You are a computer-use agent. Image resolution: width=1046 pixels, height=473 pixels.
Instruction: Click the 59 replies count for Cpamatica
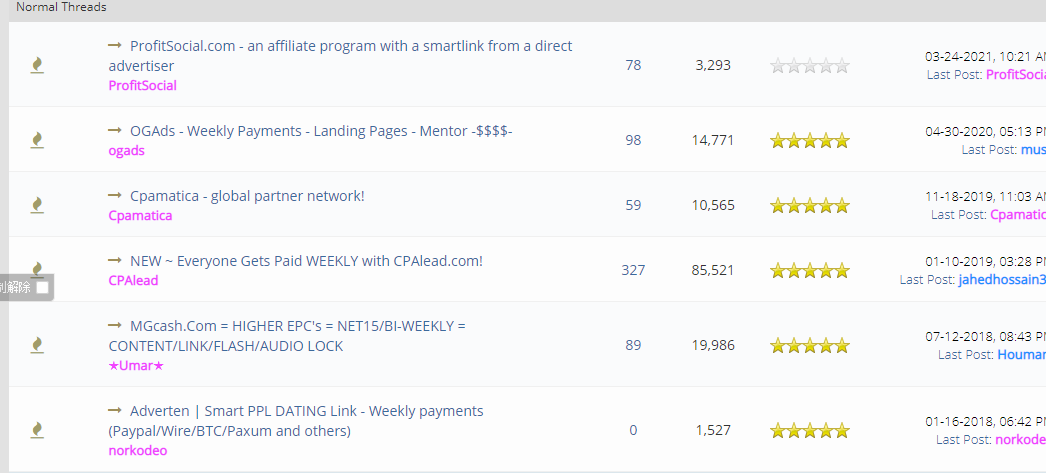pos(633,205)
